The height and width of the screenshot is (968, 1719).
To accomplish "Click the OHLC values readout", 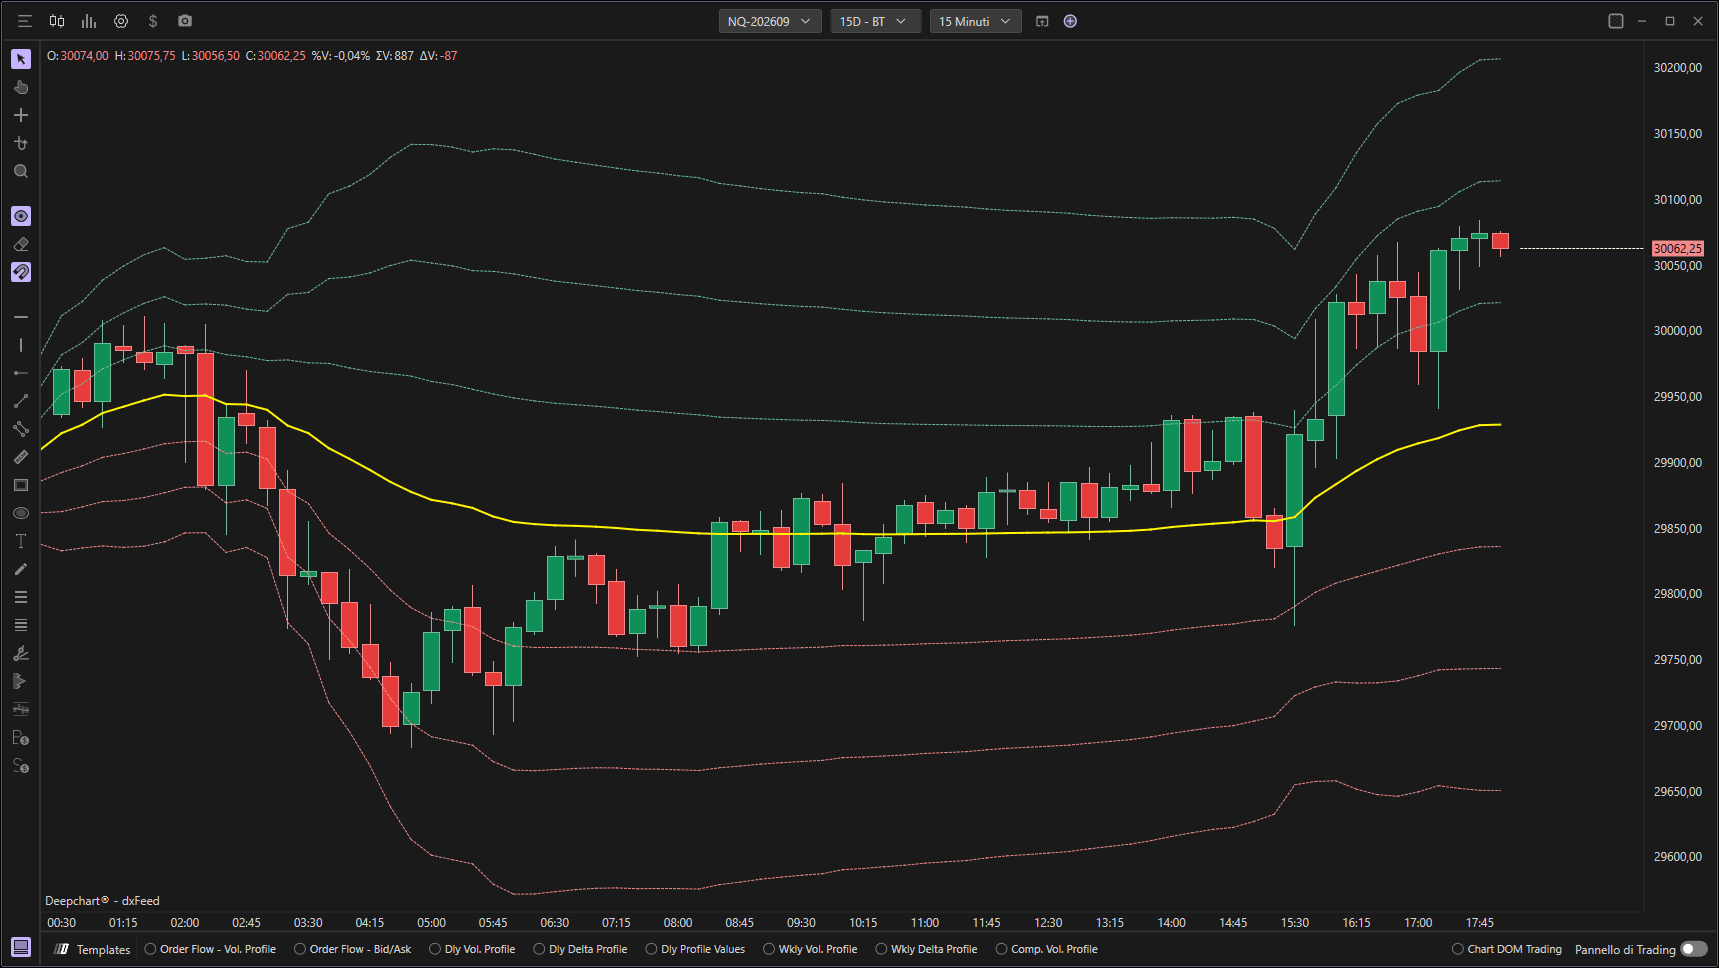I will click(x=252, y=56).
